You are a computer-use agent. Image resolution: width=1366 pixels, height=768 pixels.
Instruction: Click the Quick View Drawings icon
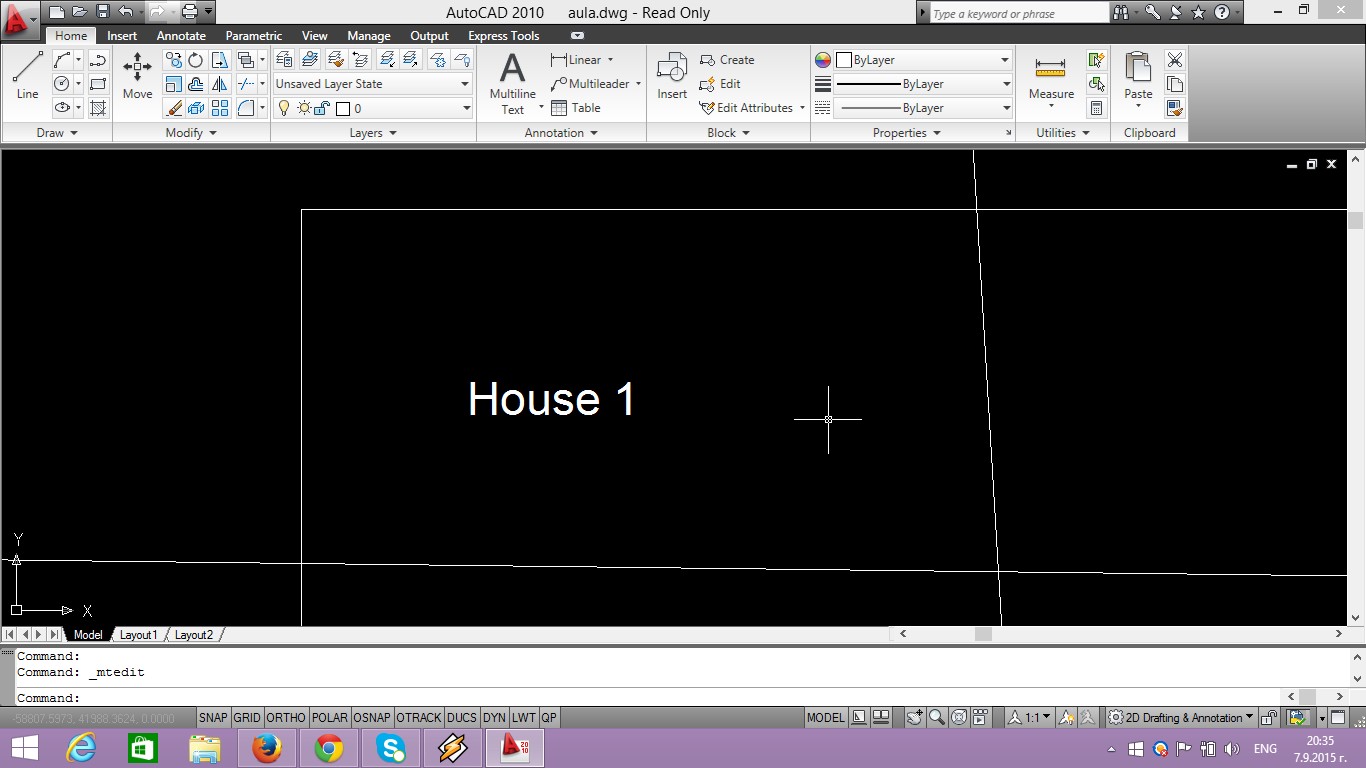point(881,717)
